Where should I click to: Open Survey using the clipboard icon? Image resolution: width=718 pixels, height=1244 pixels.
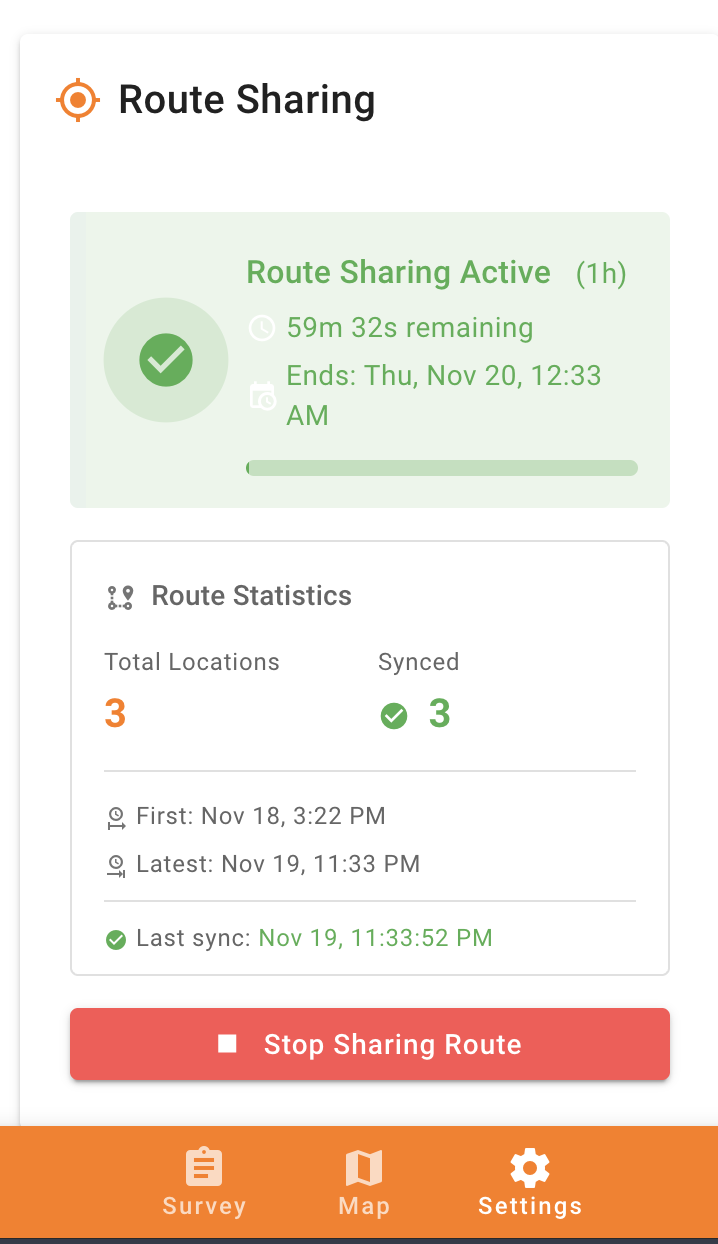pos(203,1166)
